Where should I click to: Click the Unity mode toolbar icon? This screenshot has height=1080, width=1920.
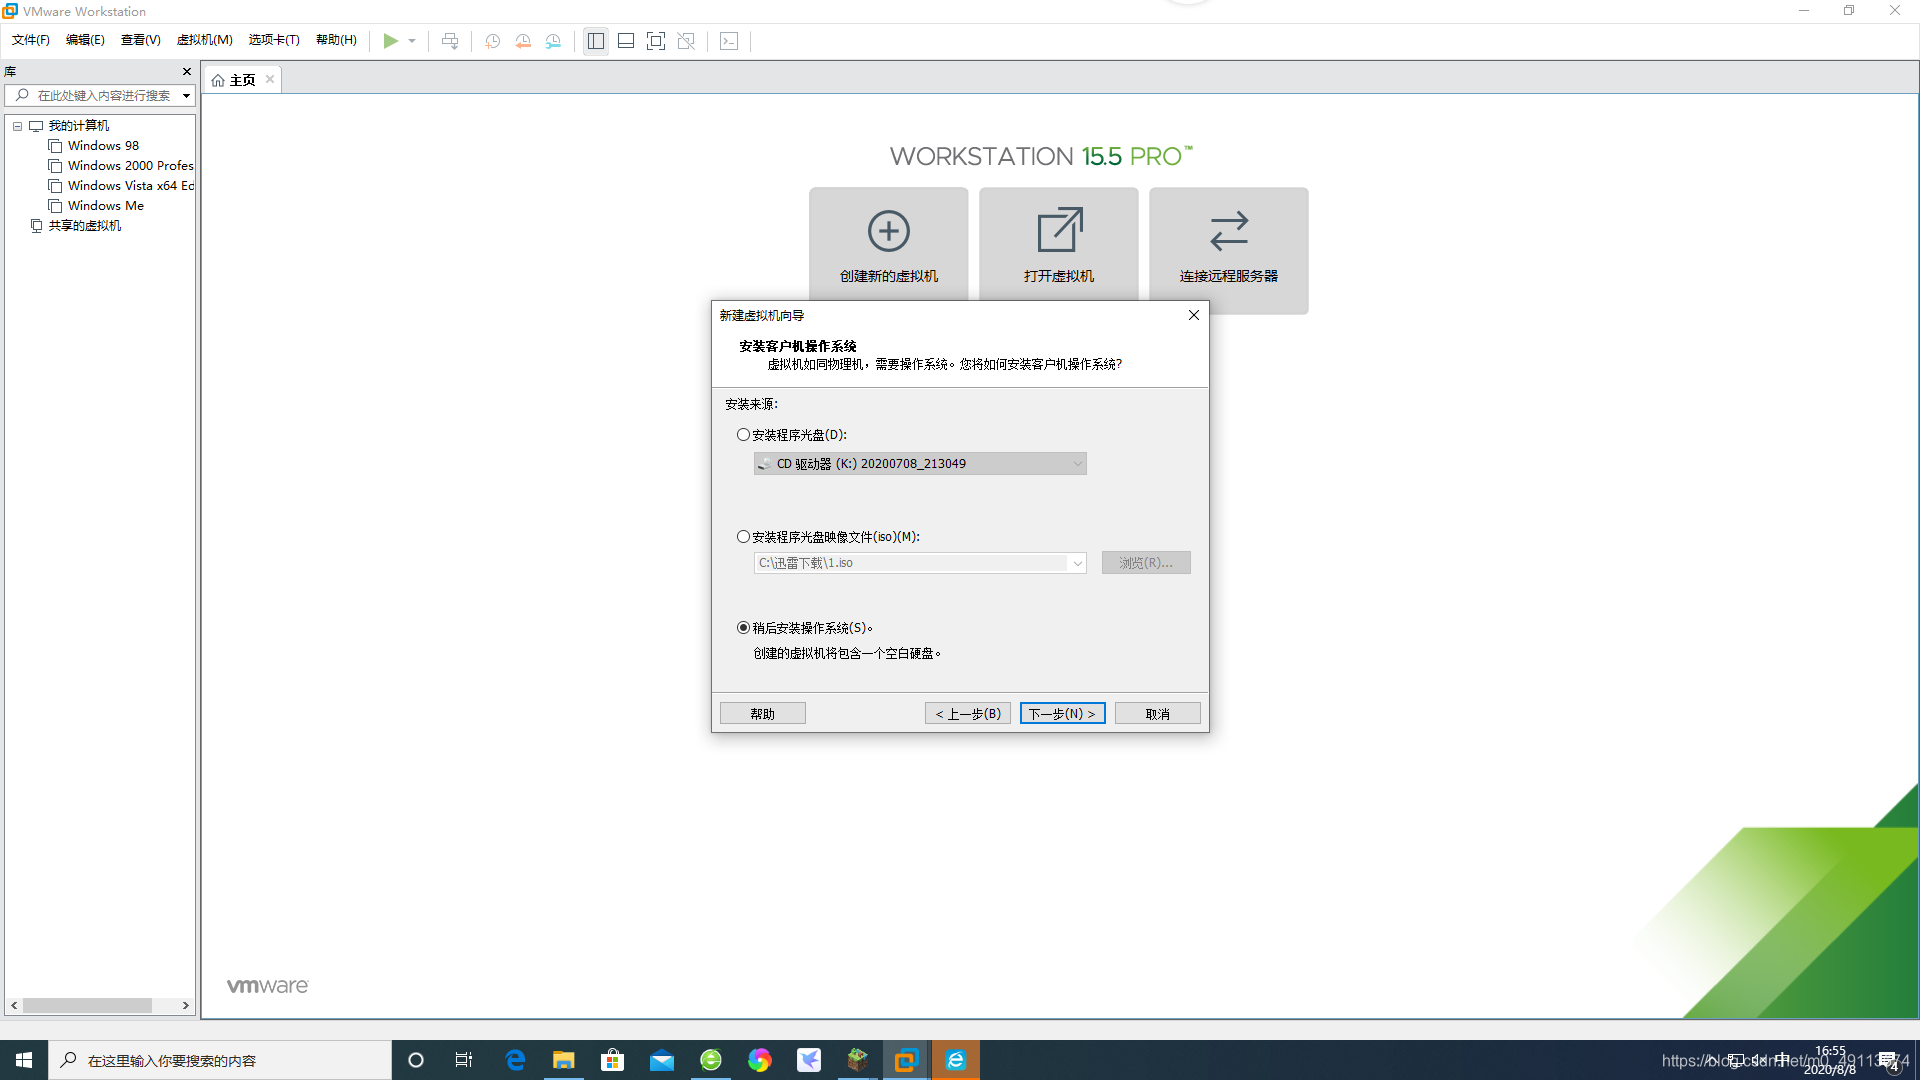pyautogui.click(x=686, y=41)
